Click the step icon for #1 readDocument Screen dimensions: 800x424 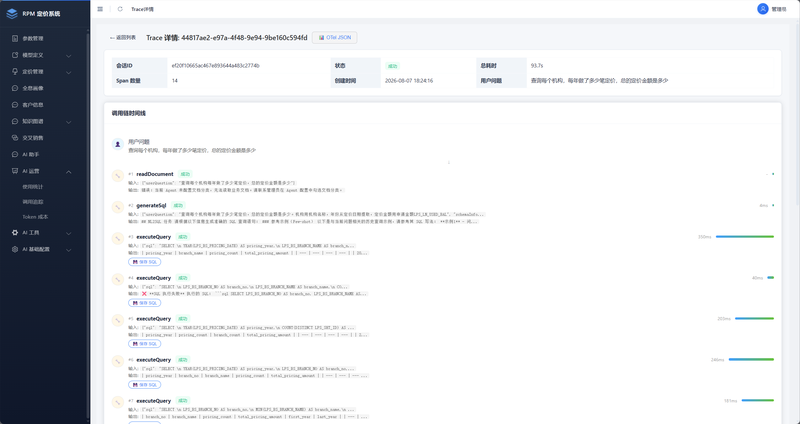pos(118,176)
